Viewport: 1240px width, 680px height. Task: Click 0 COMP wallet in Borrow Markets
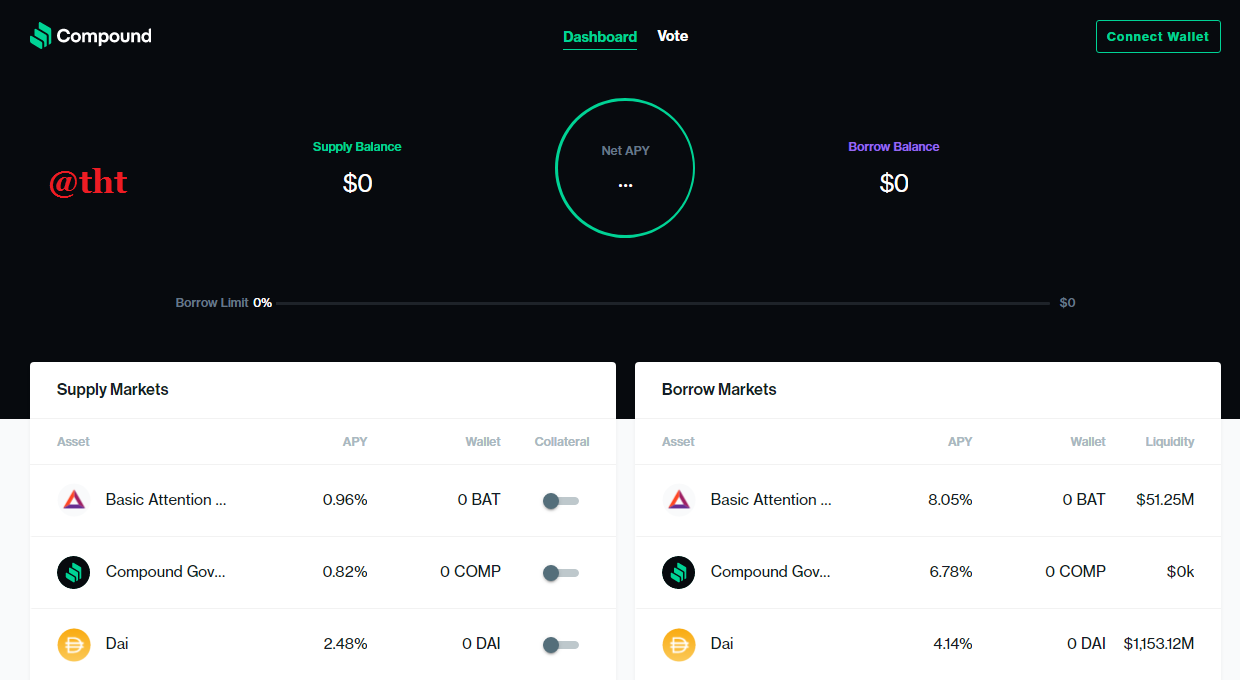[x=1075, y=572]
